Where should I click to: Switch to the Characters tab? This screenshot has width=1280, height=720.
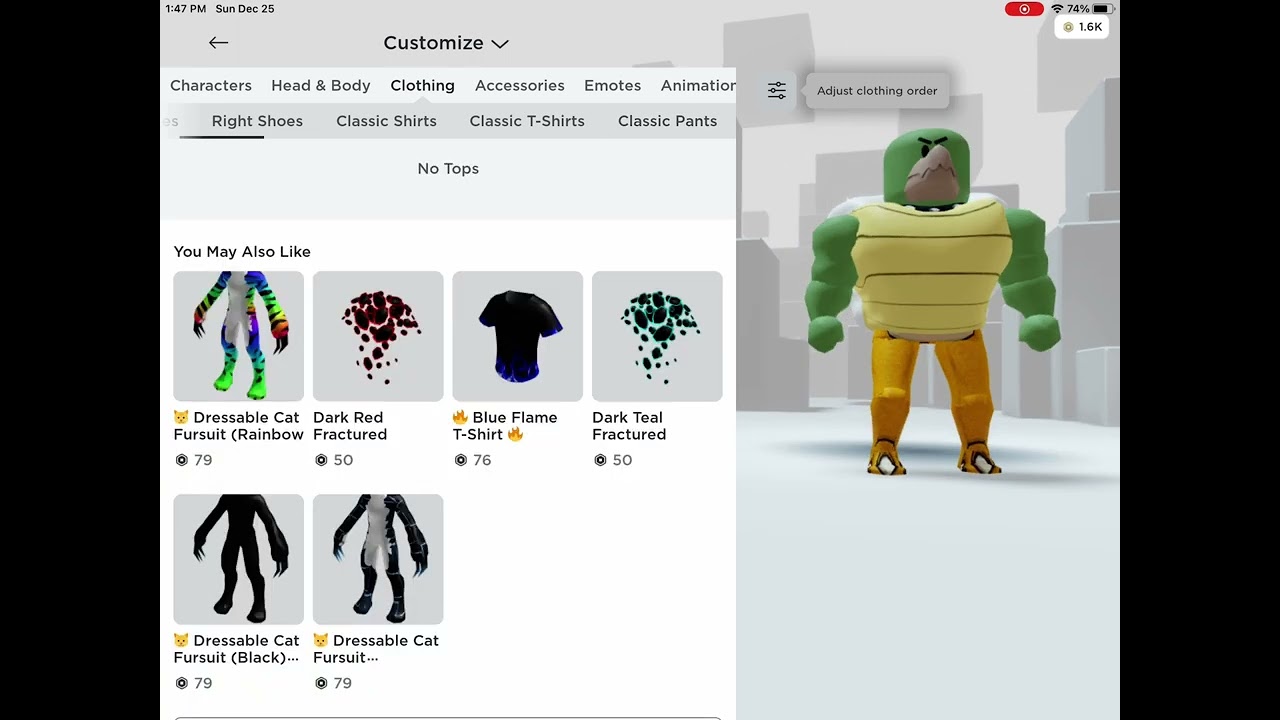[211, 85]
